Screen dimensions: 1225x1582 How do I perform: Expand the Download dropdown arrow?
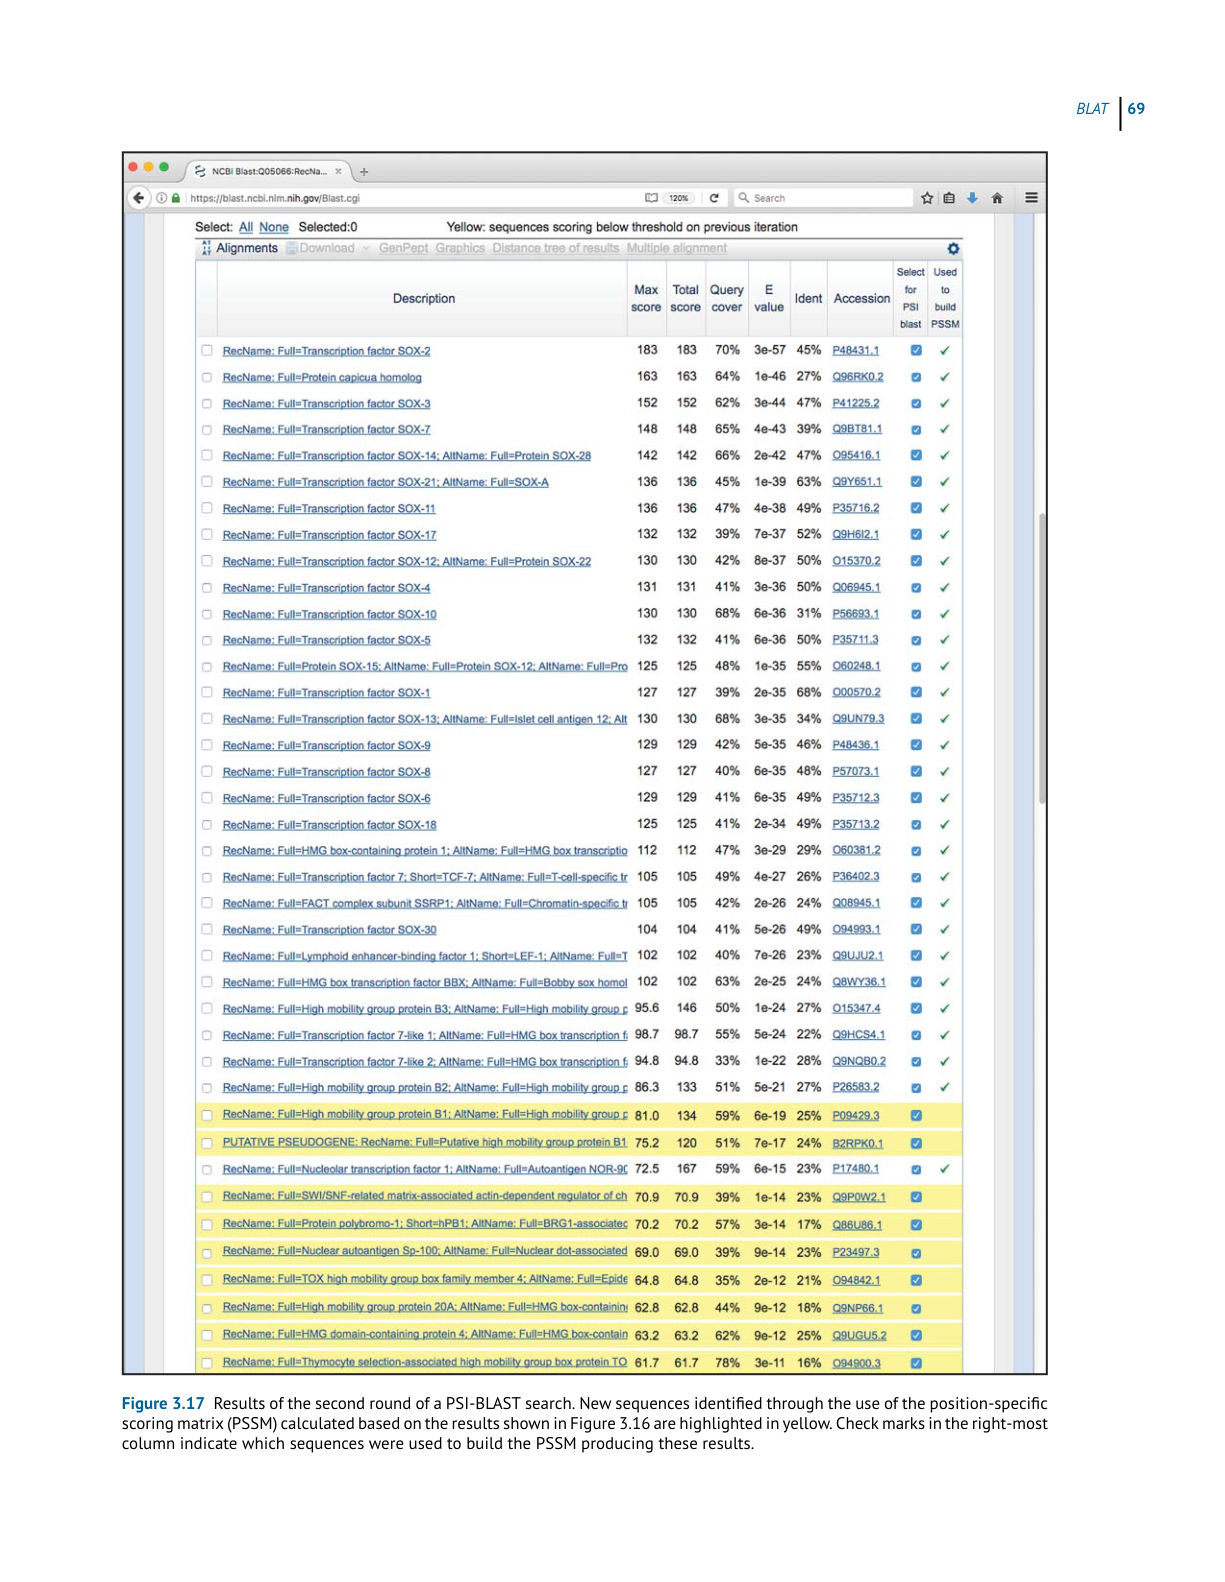click(x=366, y=249)
